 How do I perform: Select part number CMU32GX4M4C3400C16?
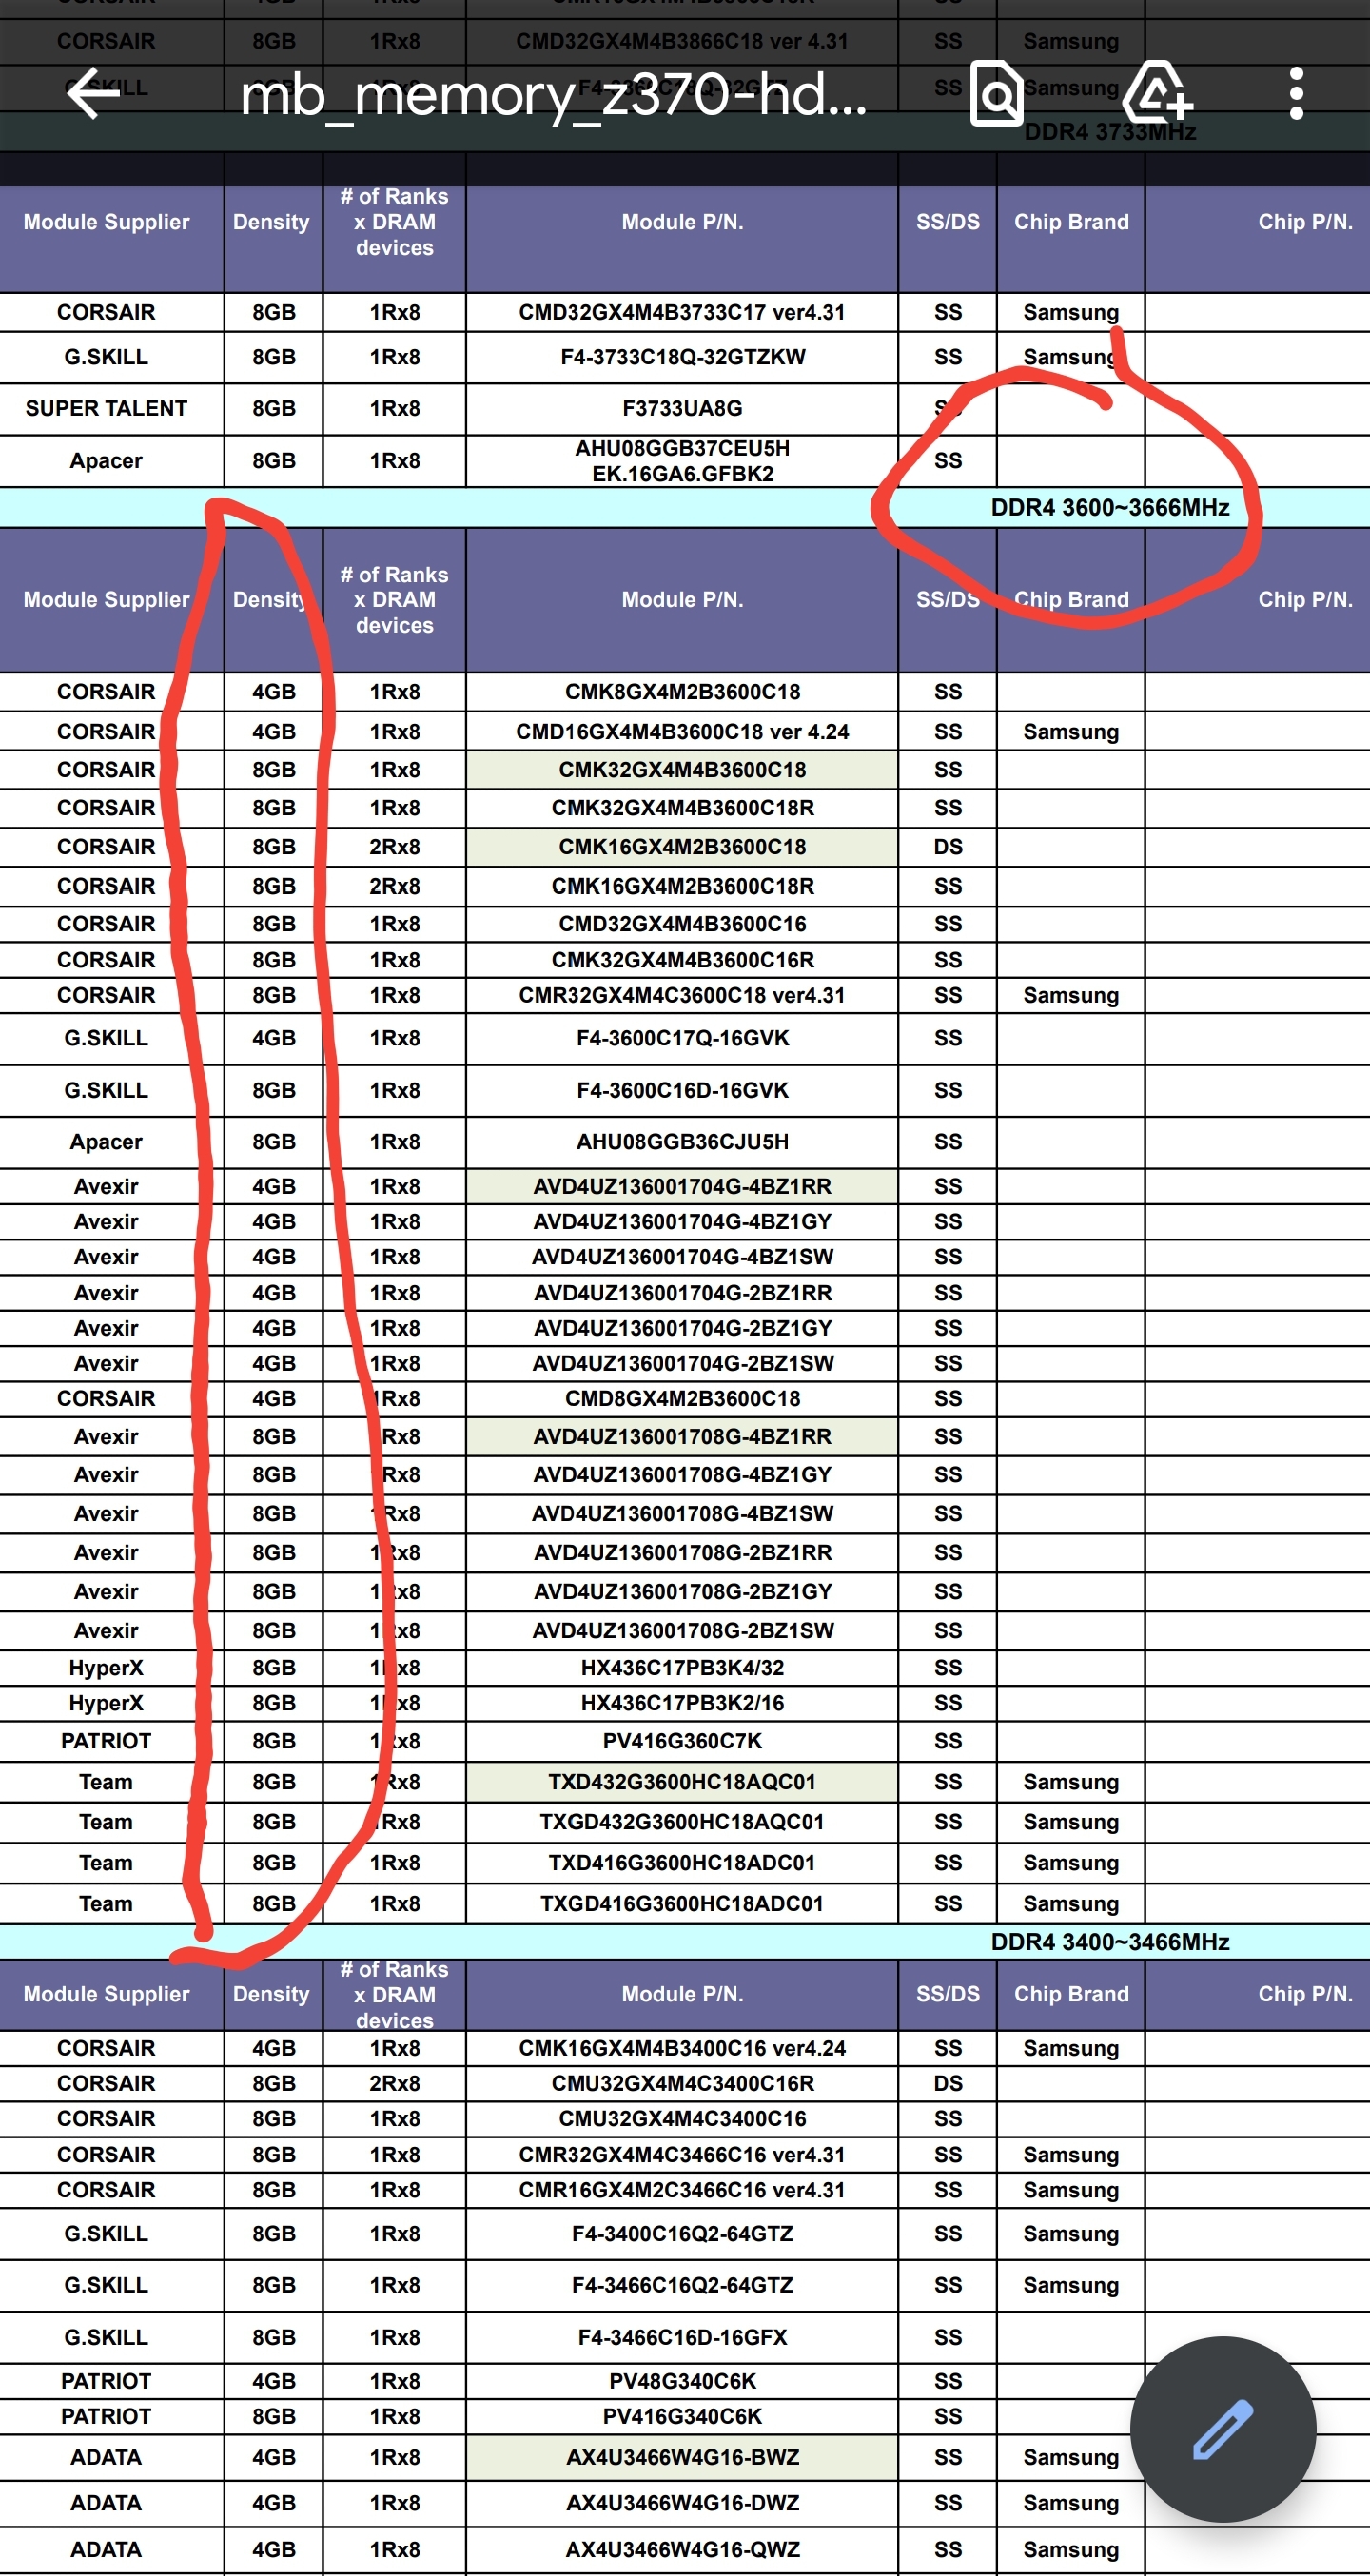pos(682,2118)
